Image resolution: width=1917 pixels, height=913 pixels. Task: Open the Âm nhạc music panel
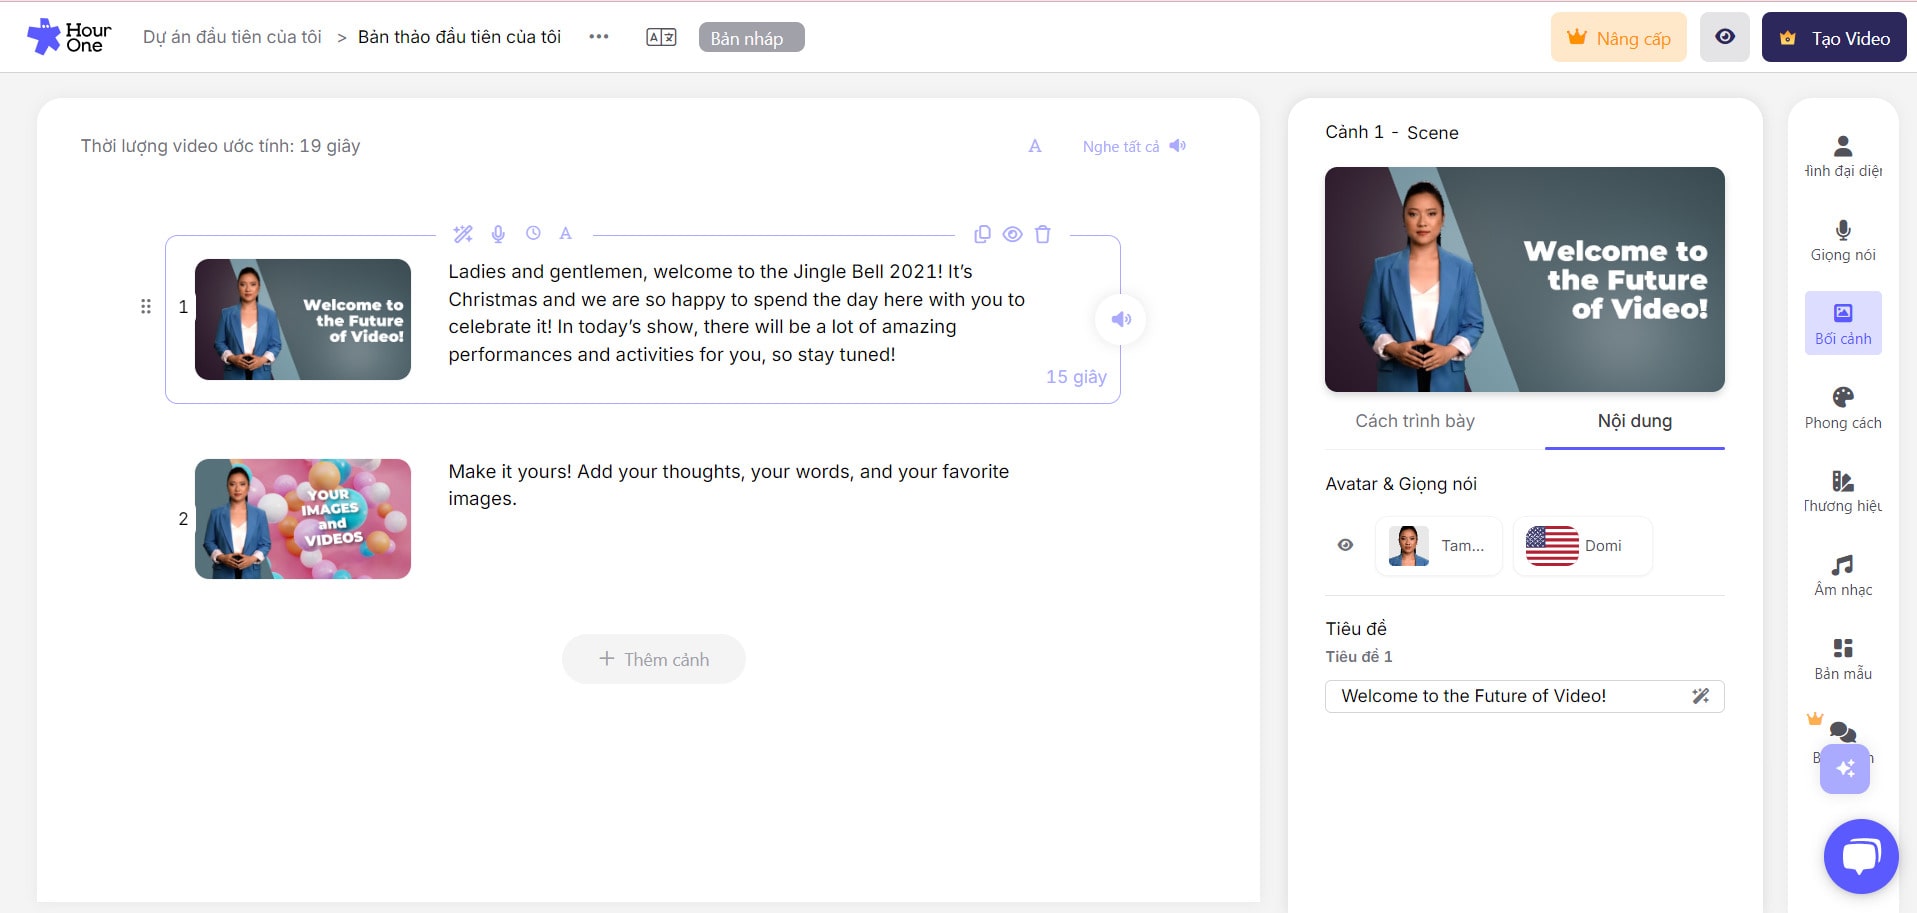[x=1843, y=575]
